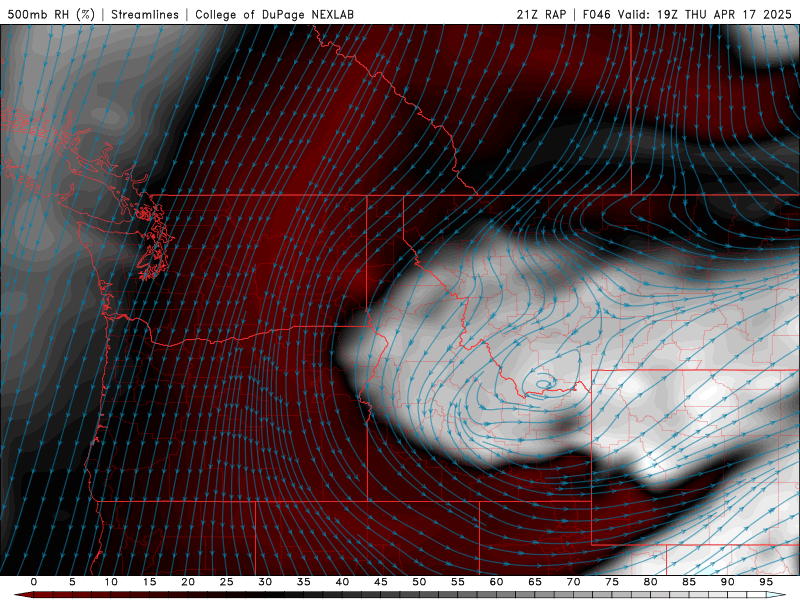The width and height of the screenshot is (800, 600).
Task: Click the '45' label on the RH scale
Action: 381,582
